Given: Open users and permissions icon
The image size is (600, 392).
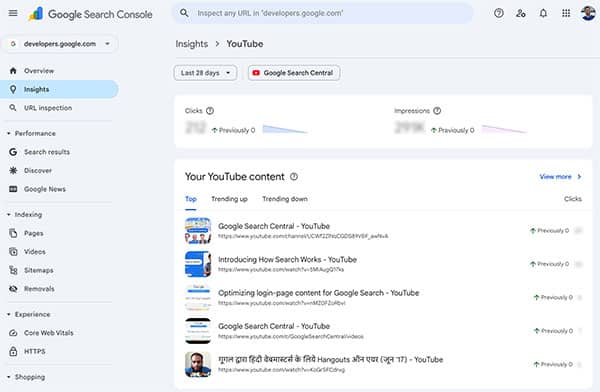Looking at the screenshot, I should pyautogui.click(x=521, y=13).
